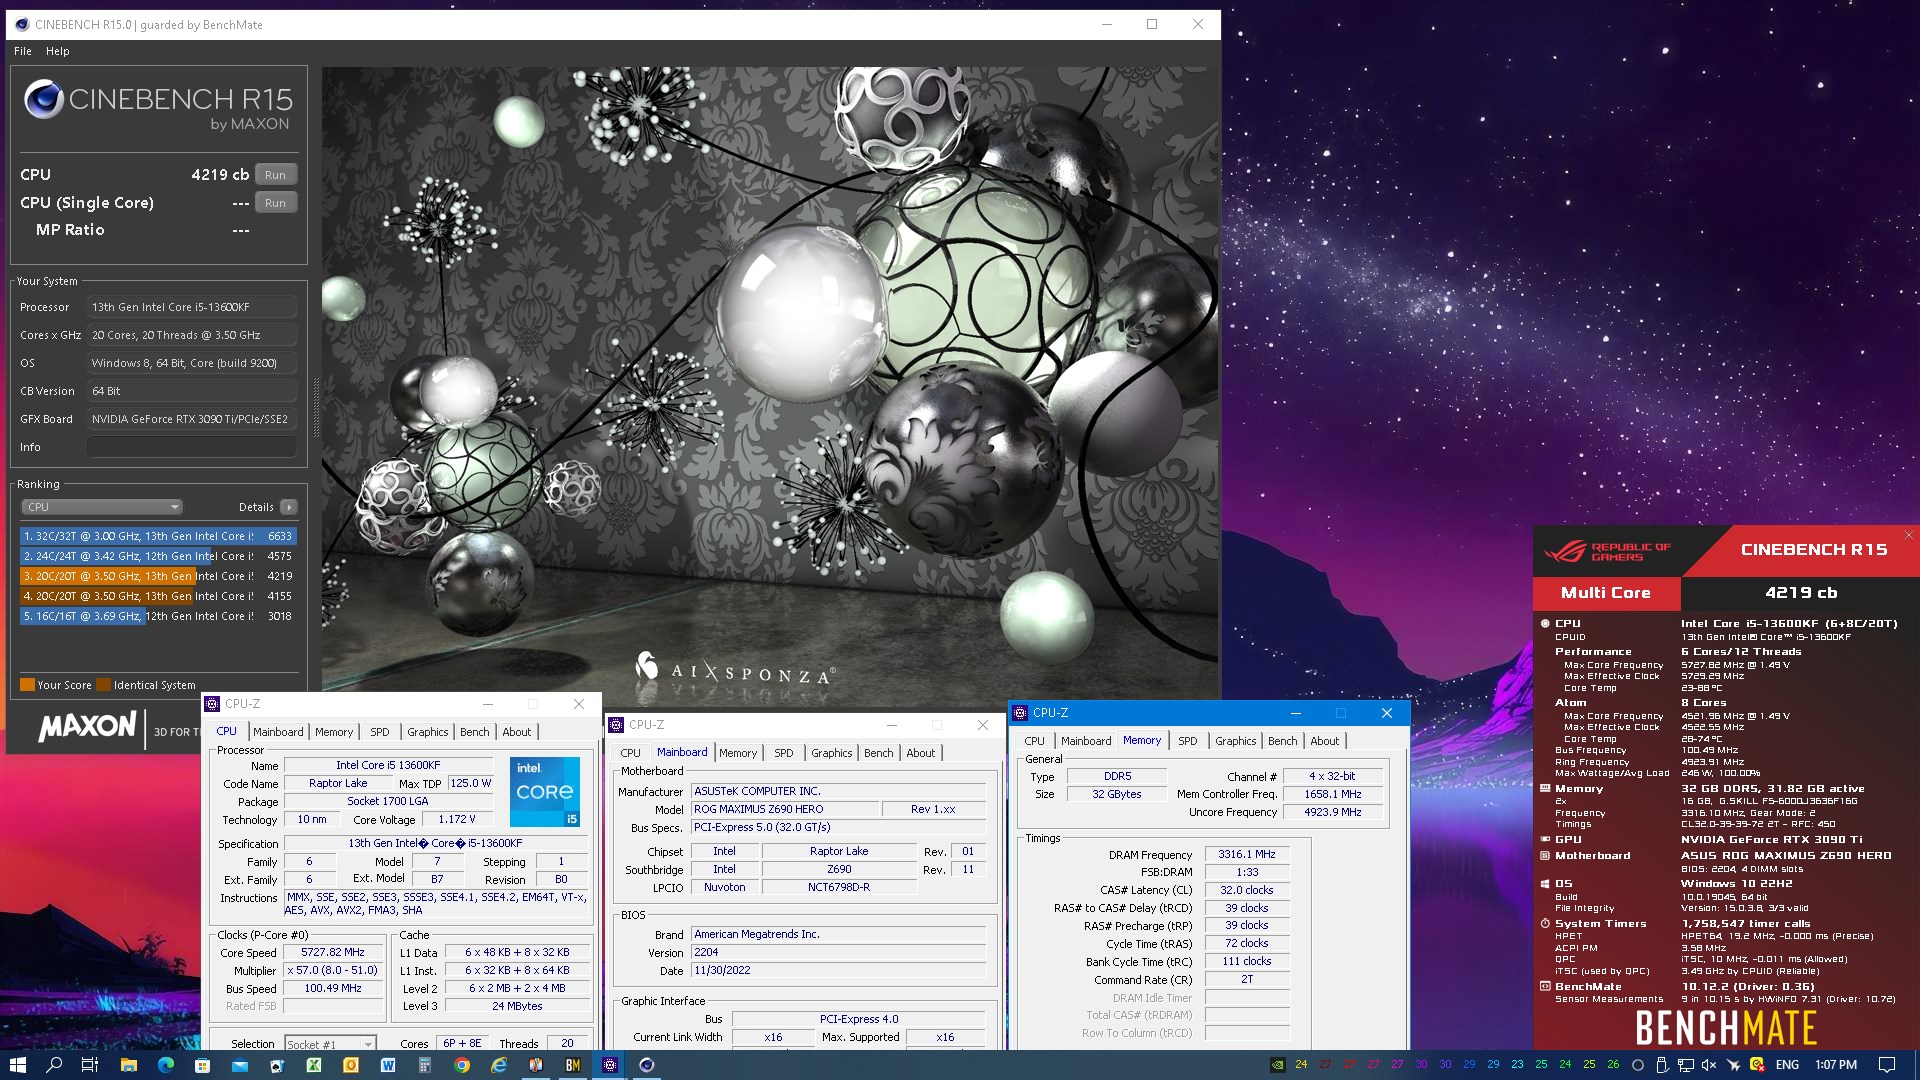Switch to CPU tab in middle CPU-Z window
This screenshot has width=1920, height=1080.
630,753
